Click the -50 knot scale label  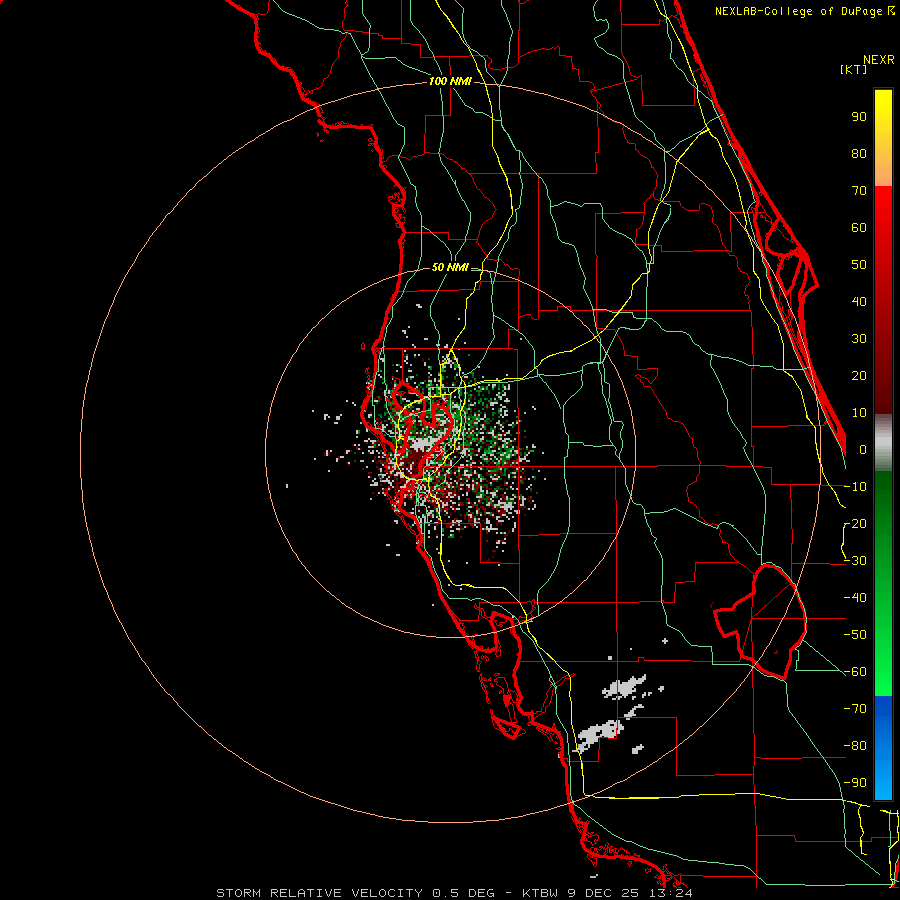(855, 635)
